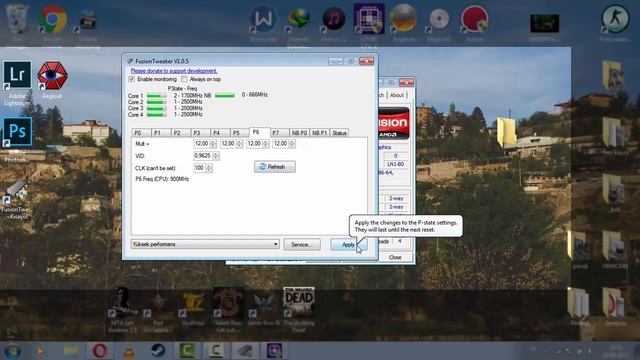Screen dimensions: 640x360
Task: Click the CLK value field 100
Action: (200, 168)
